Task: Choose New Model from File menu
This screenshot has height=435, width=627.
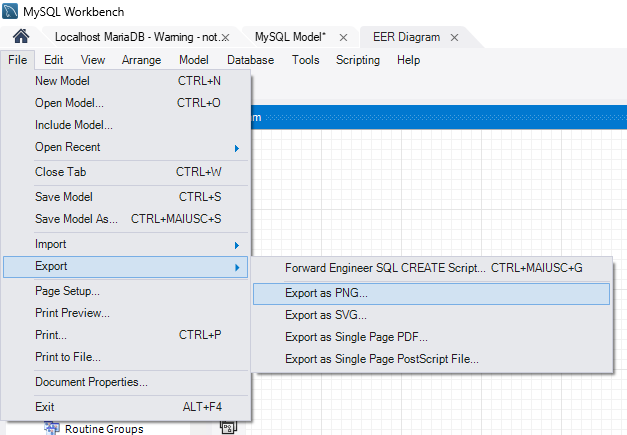Action: point(126,81)
